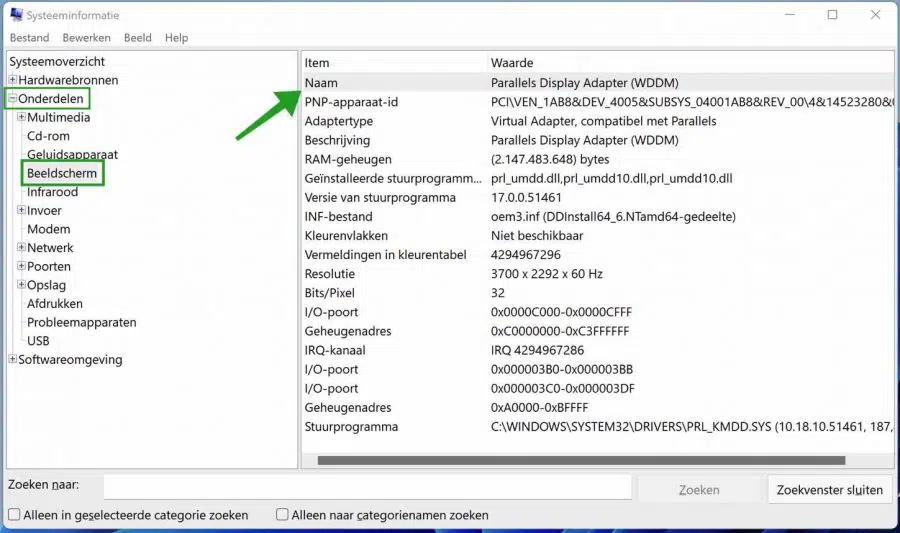
Task: Select the RAM-geheugen row
Action: 598,159
